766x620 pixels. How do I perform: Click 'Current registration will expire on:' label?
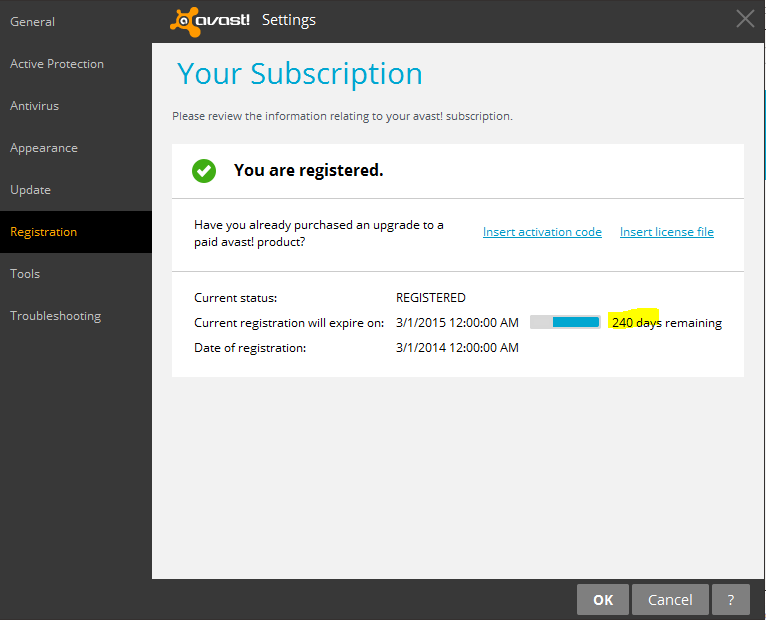289,323
